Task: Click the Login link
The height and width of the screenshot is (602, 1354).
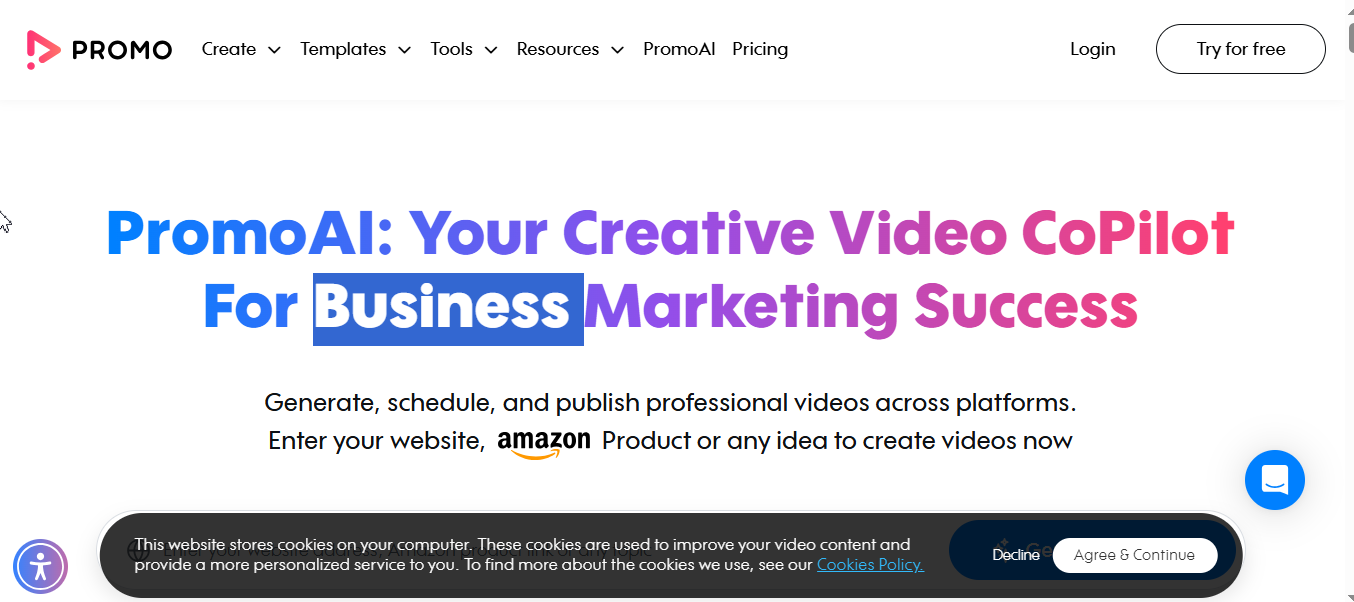Action: 1092,49
